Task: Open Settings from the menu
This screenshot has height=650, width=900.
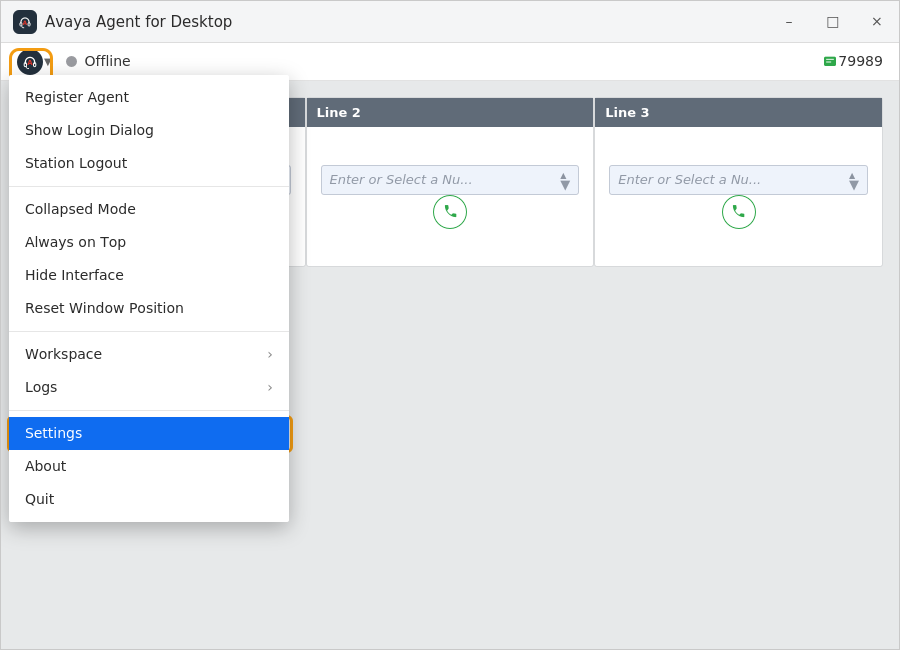Action: (x=149, y=433)
